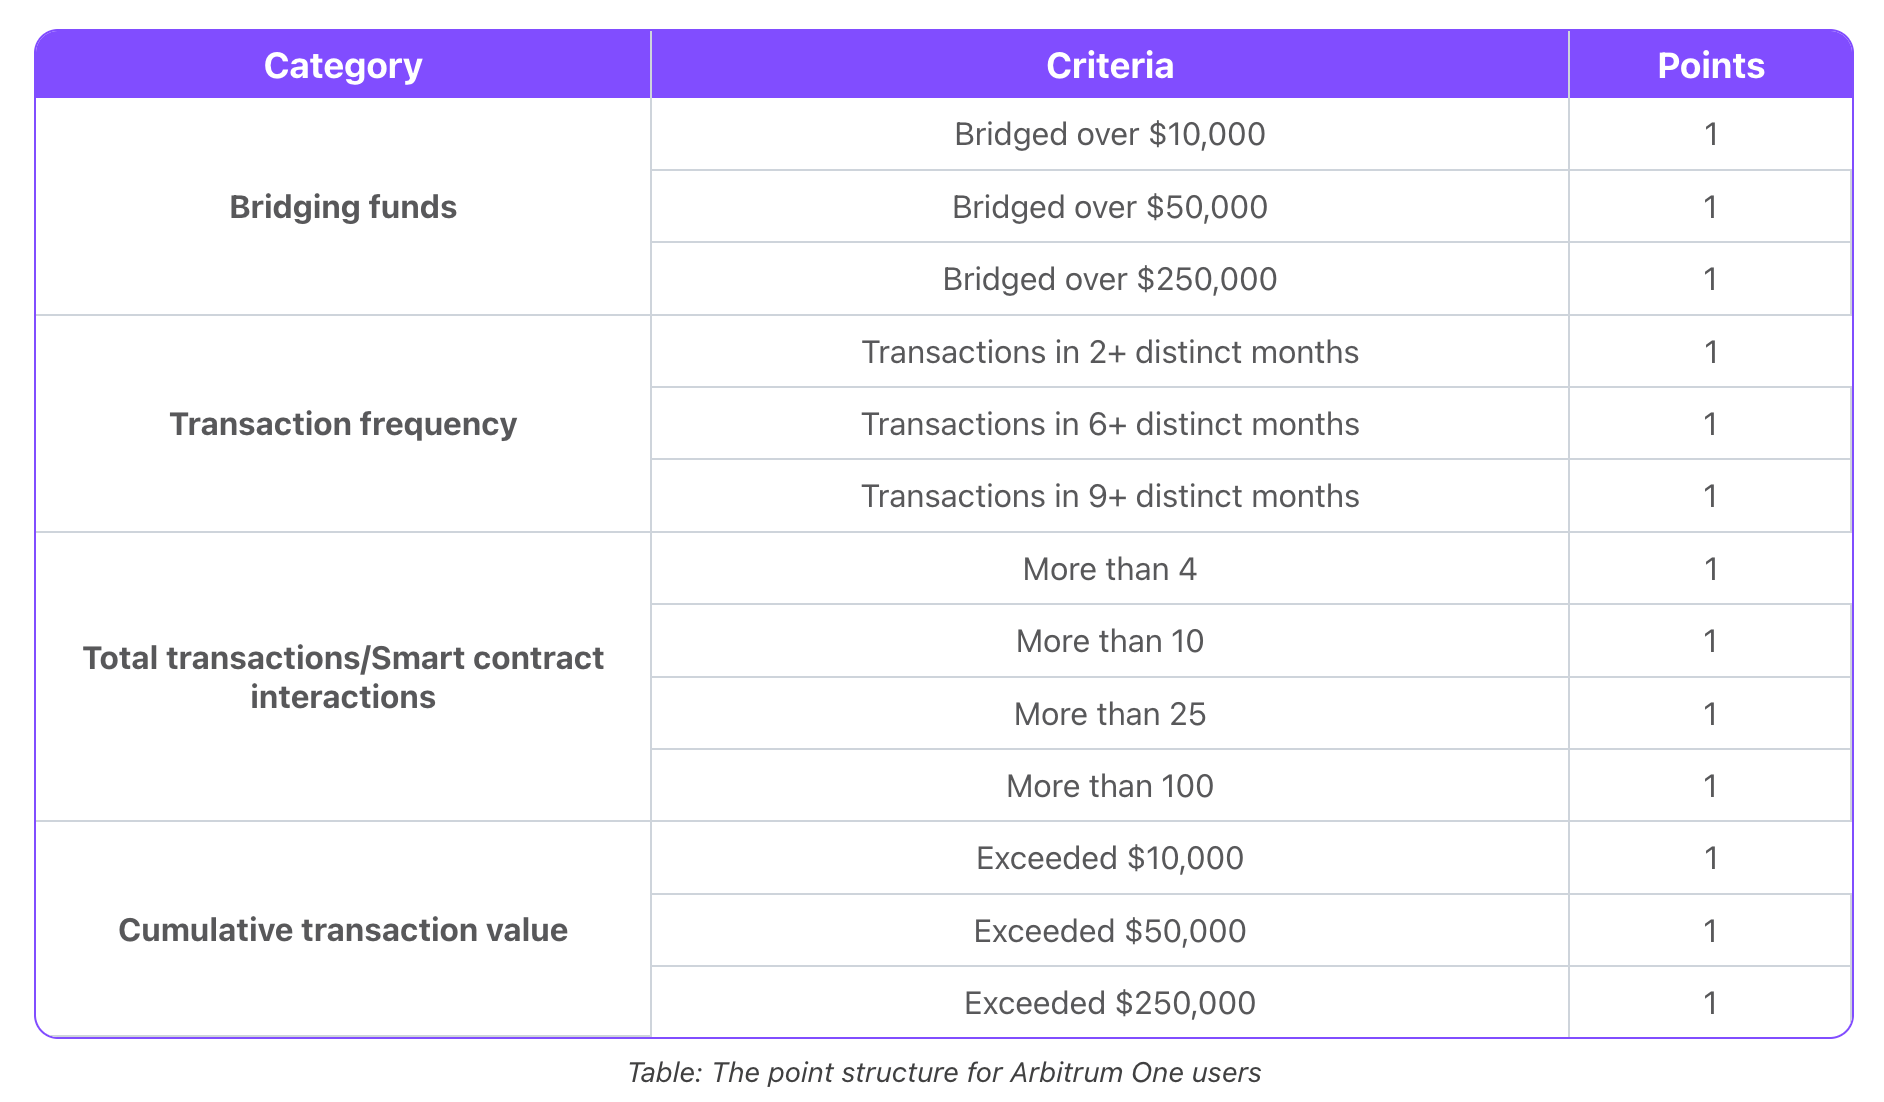Click the More than 25 criteria
The image size is (1884, 1102).
1109,714
